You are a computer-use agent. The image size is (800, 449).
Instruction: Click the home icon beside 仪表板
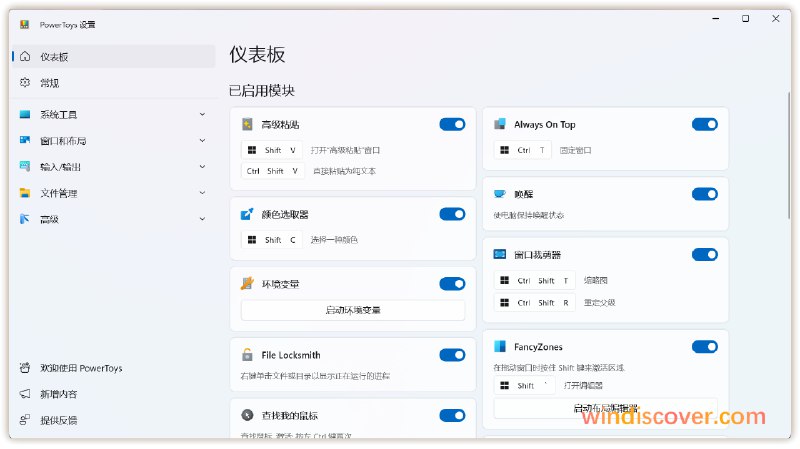(25, 57)
